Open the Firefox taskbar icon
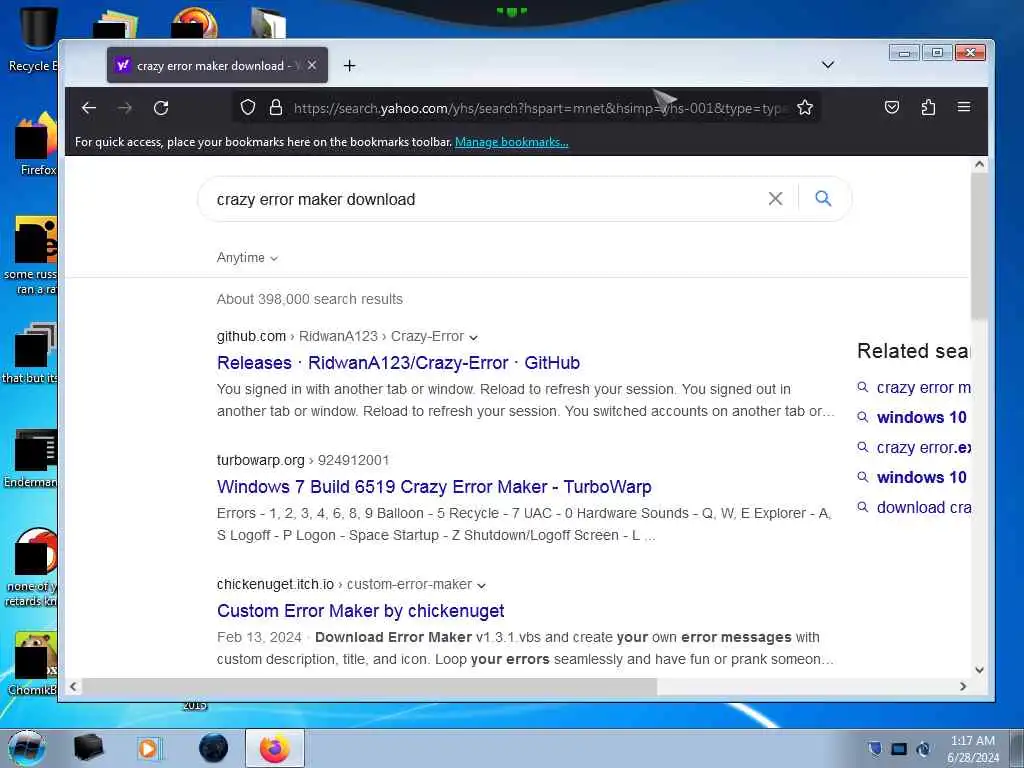1024x768 pixels. (274, 748)
